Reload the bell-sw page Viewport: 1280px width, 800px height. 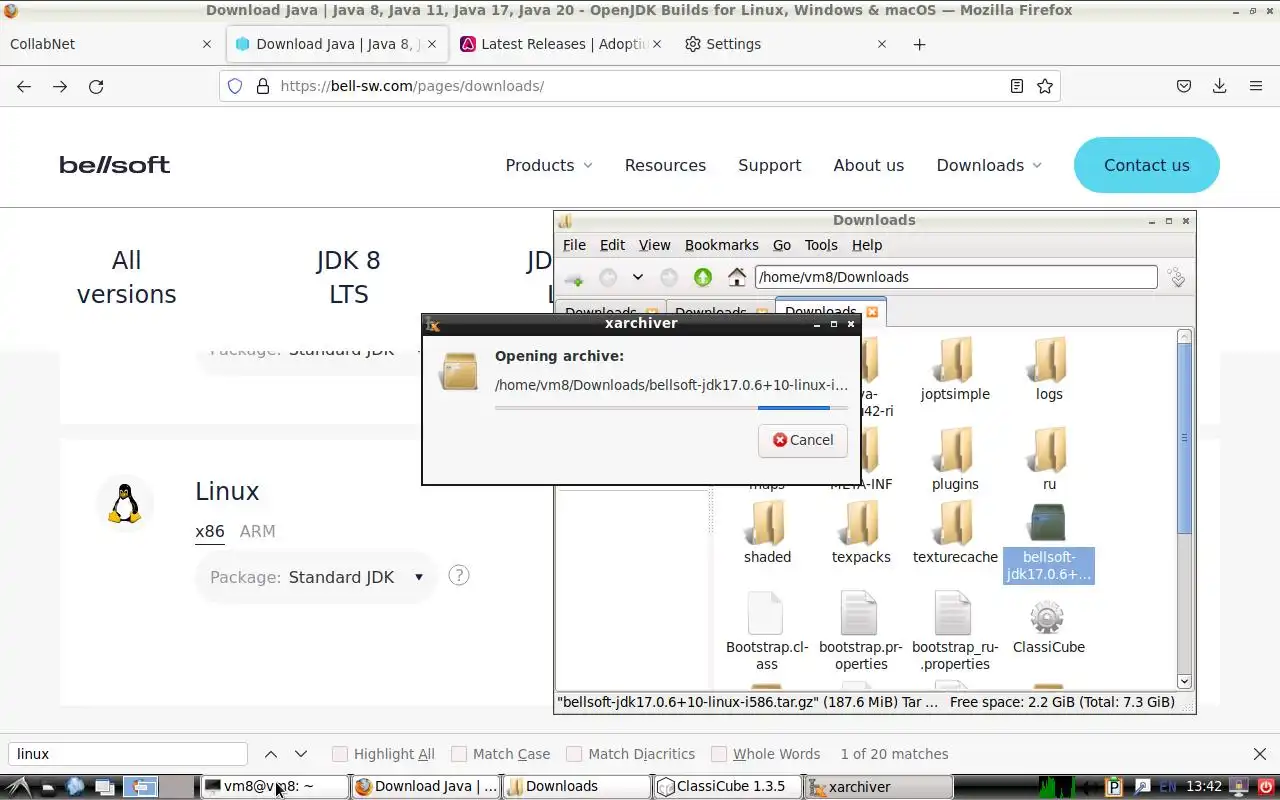96,86
